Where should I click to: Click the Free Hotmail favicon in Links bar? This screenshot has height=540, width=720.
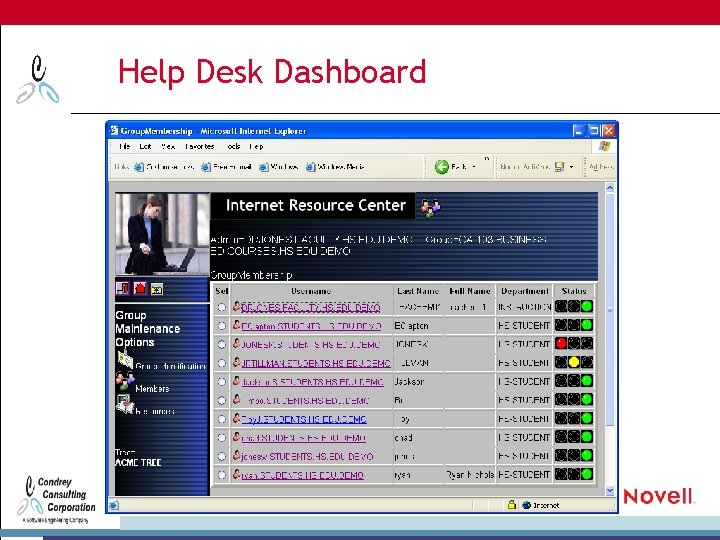coord(206,167)
